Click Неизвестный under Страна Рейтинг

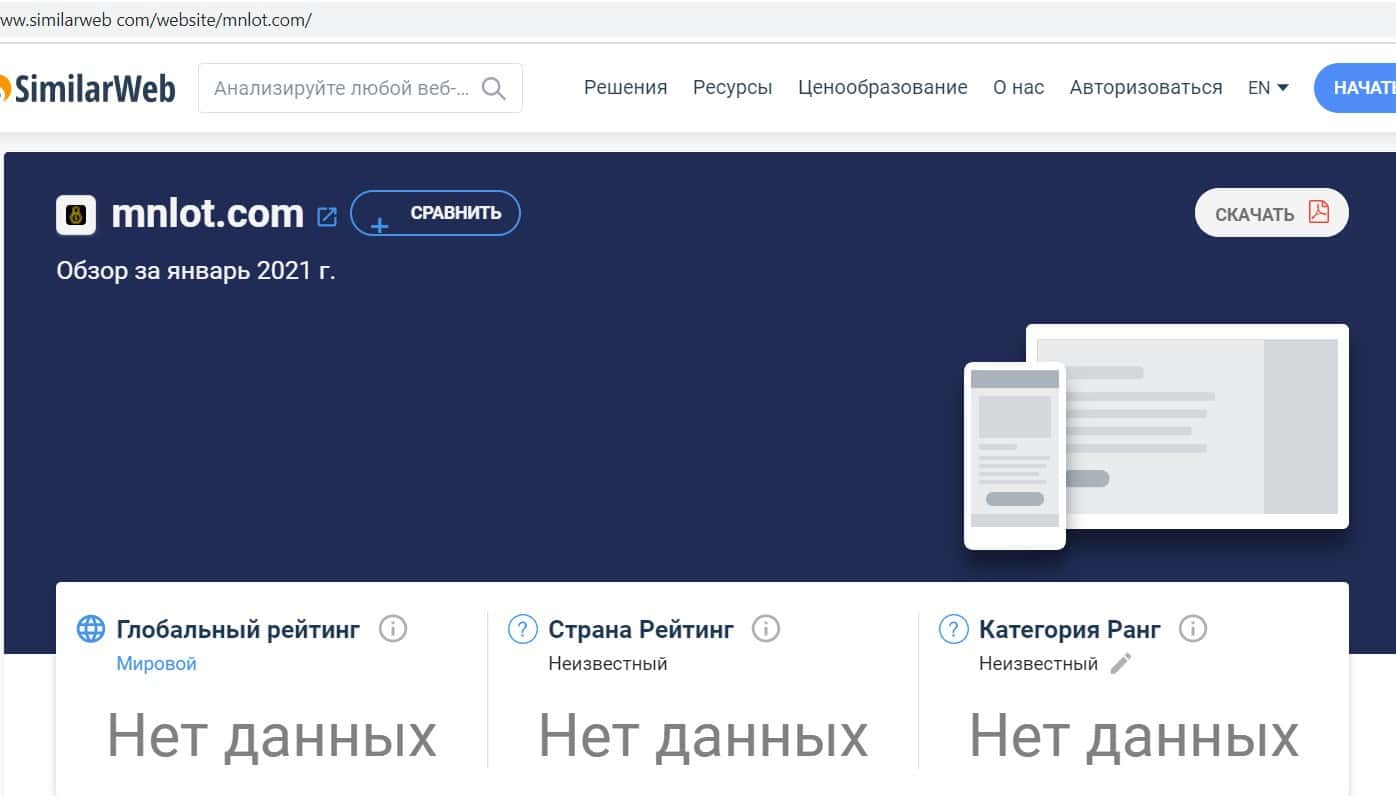[x=608, y=663]
